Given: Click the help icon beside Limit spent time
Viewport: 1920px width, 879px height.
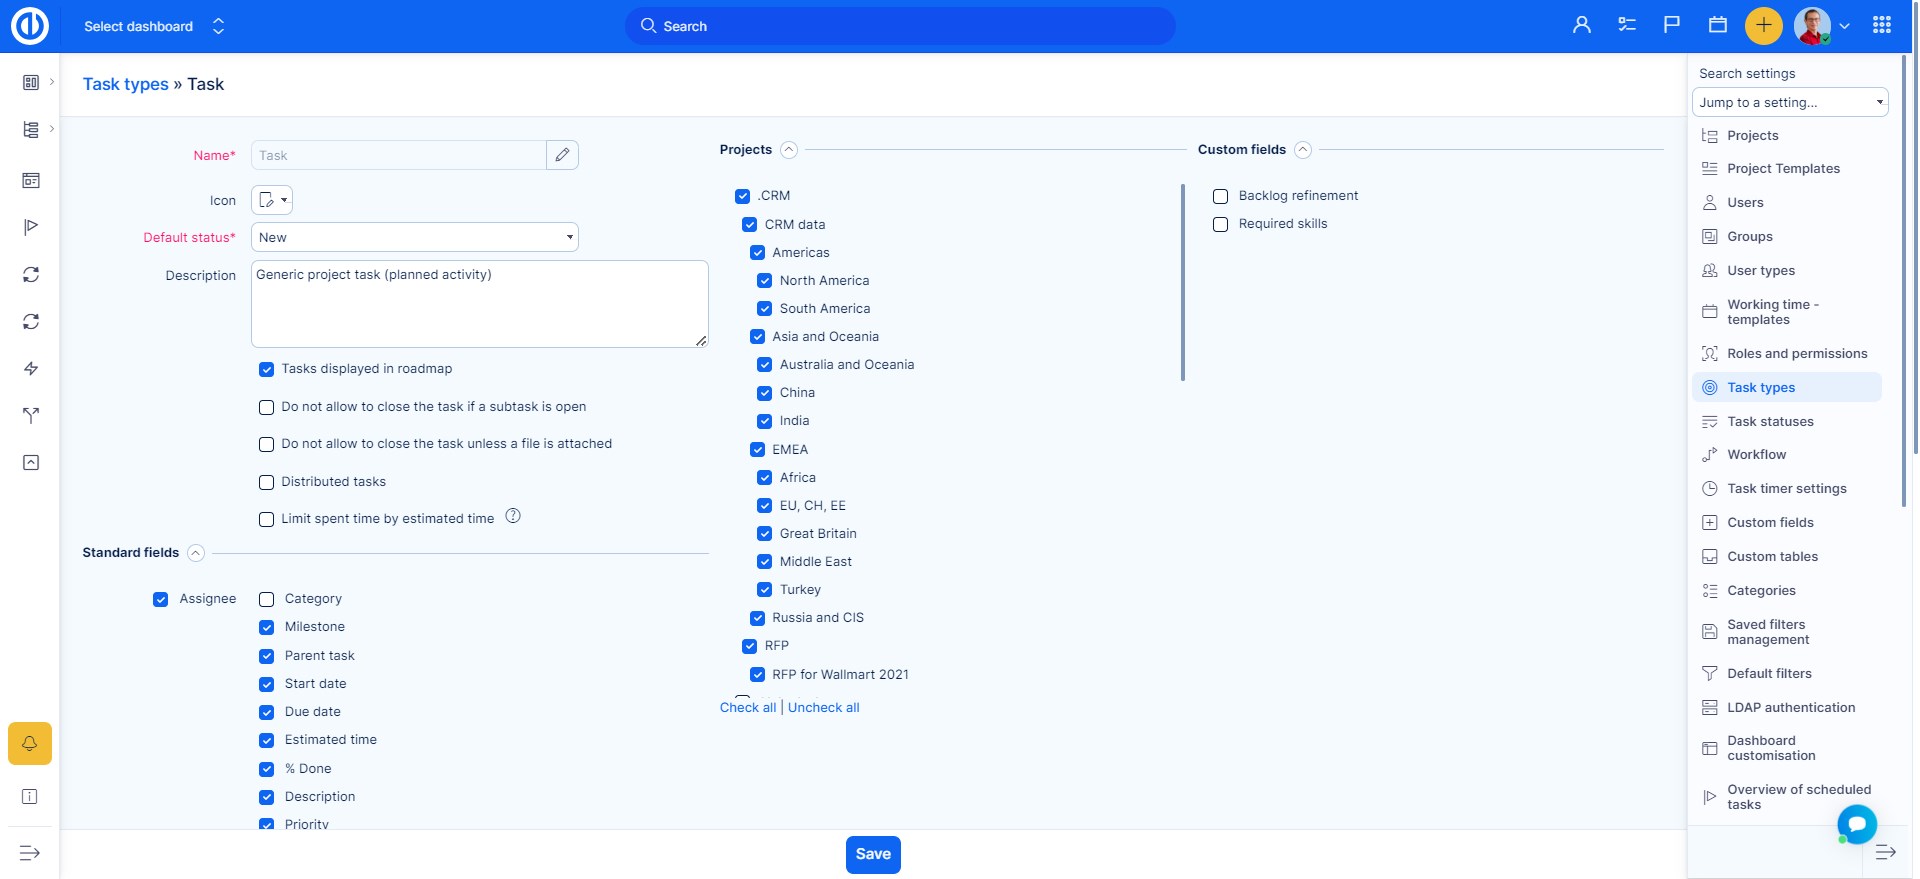Looking at the screenshot, I should 513,517.
